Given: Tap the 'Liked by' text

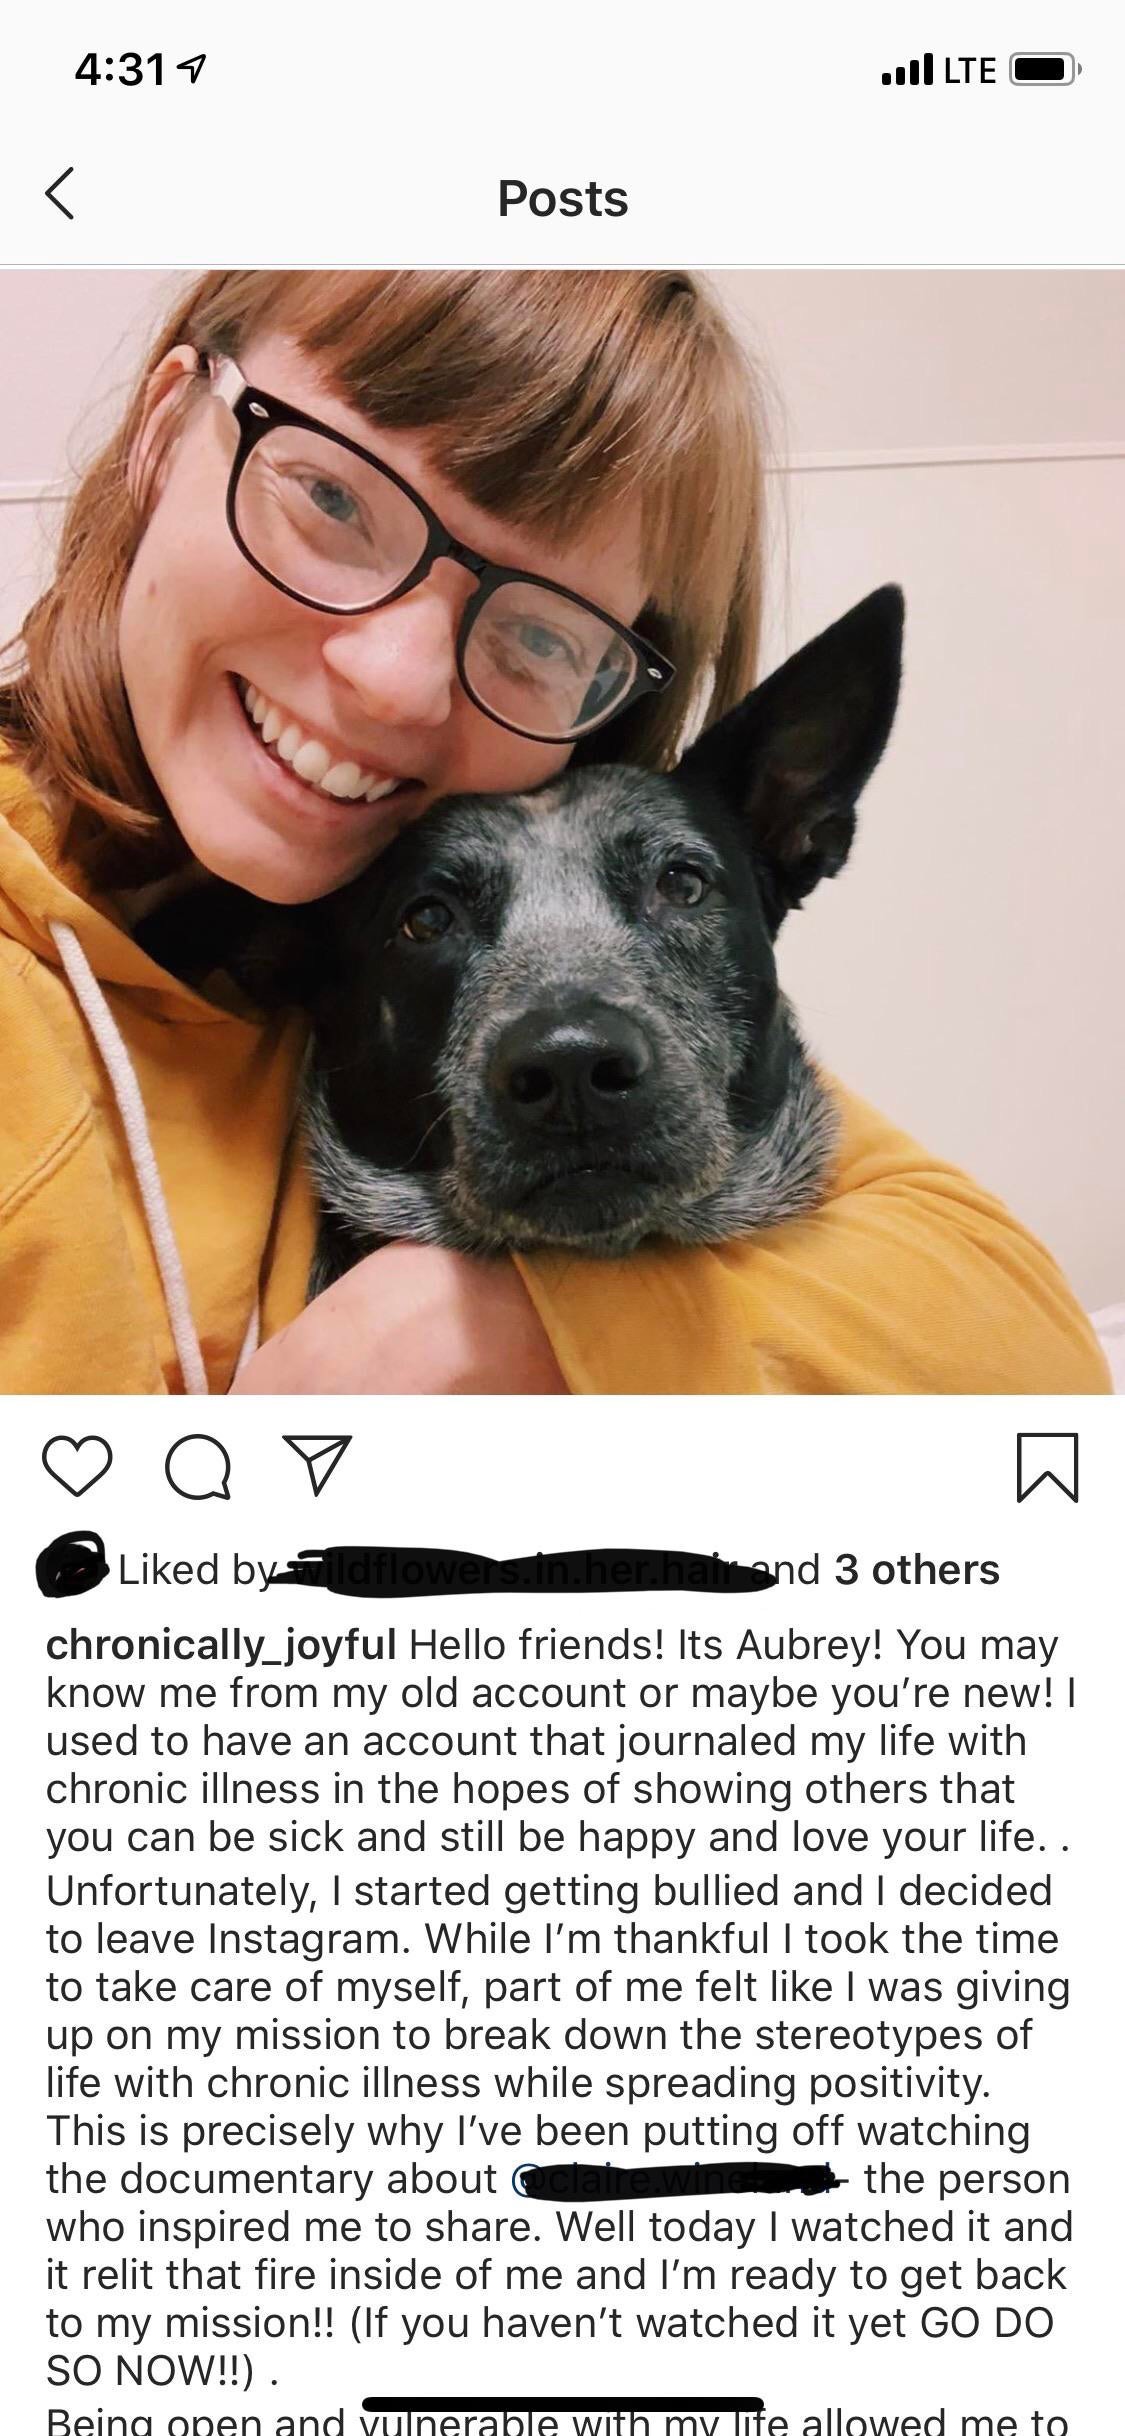Looking at the screenshot, I should (194, 1570).
